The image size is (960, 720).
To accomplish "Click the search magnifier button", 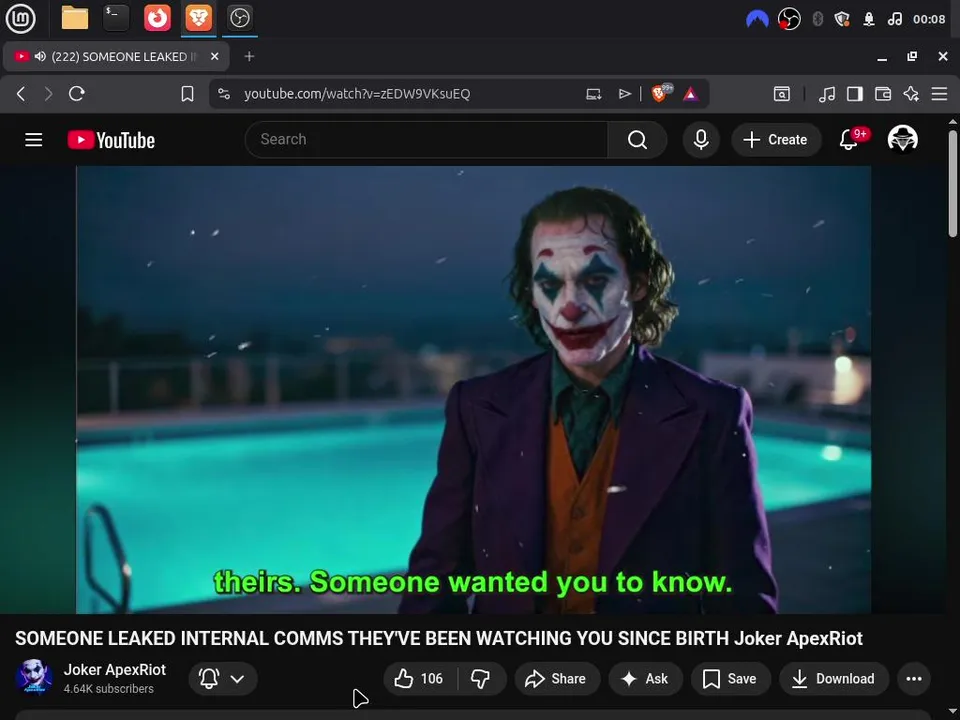I will coord(637,140).
